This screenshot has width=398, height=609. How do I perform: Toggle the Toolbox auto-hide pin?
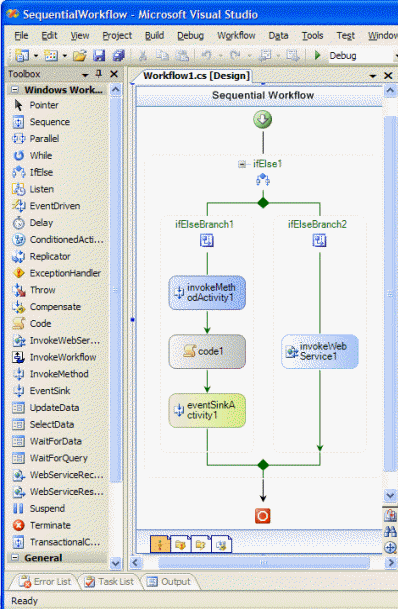coord(99,73)
